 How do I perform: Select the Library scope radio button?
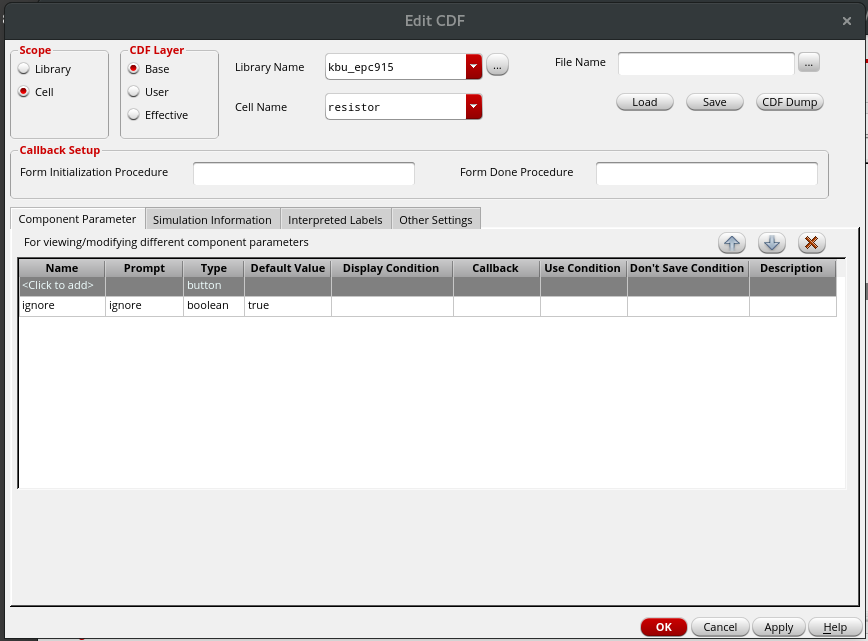24,69
